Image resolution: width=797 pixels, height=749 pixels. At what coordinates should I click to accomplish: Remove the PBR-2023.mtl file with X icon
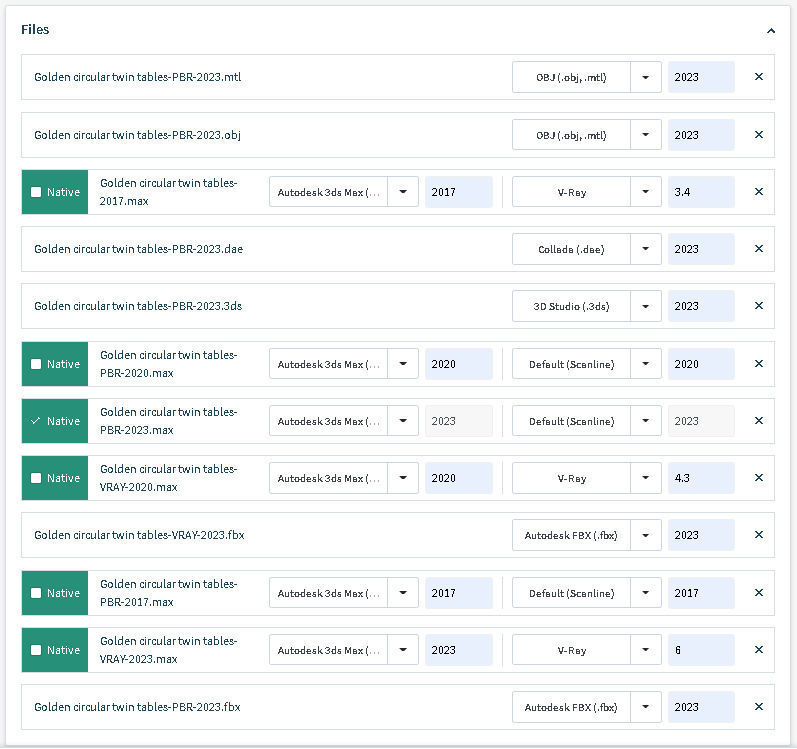tap(758, 77)
